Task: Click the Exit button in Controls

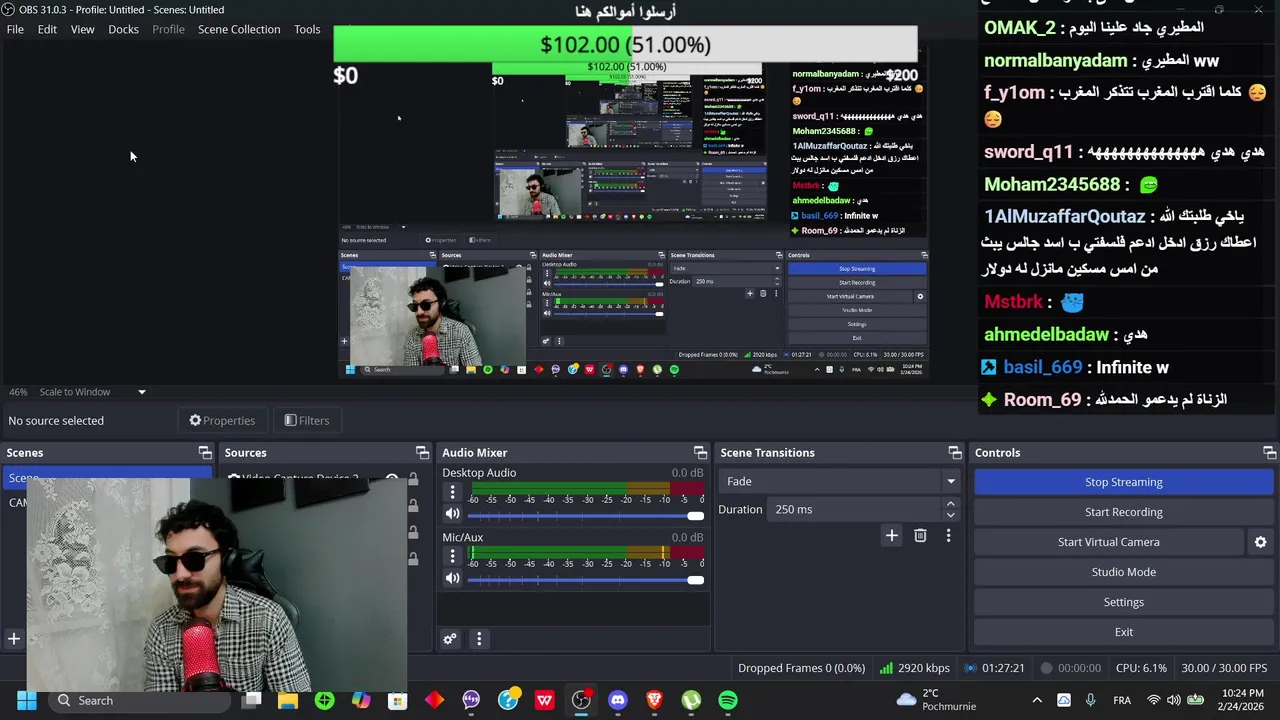Action: click(x=1123, y=632)
